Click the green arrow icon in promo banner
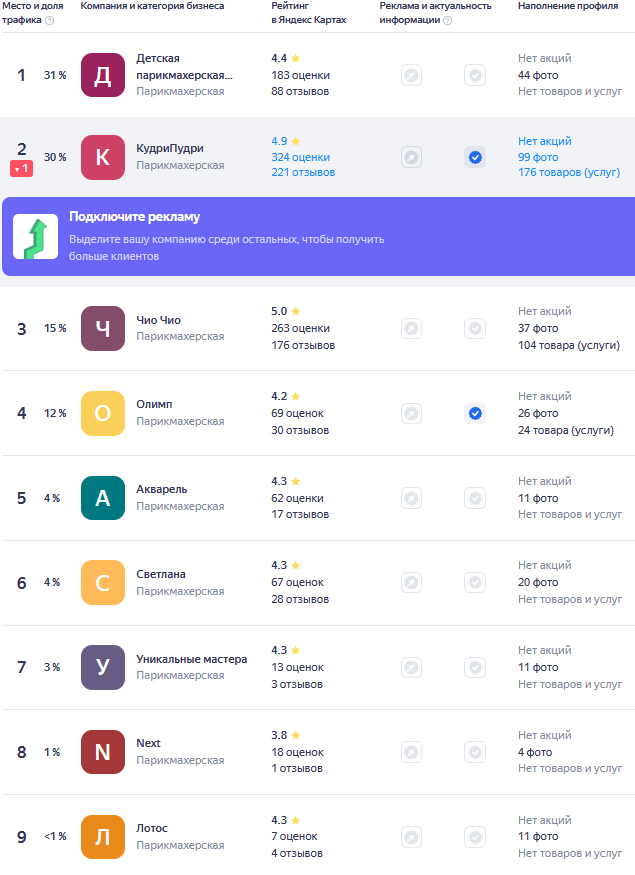 point(35,237)
